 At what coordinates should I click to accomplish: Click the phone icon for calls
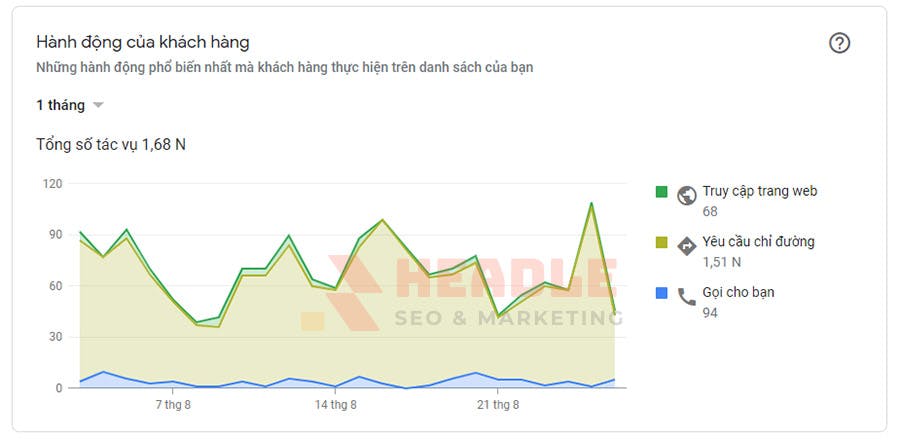(686, 297)
